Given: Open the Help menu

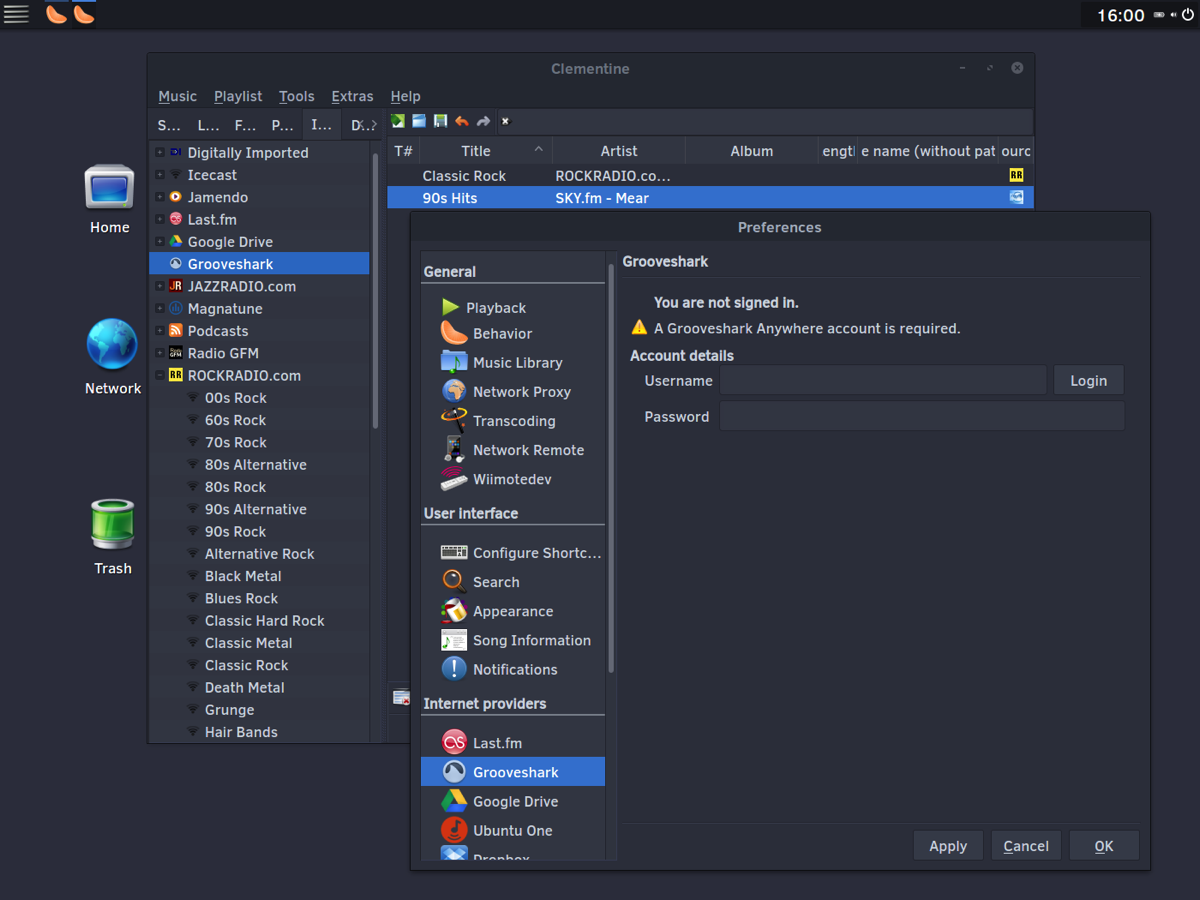Looking at the screenshot, I should pyautogui.click(x=405, y=96).
